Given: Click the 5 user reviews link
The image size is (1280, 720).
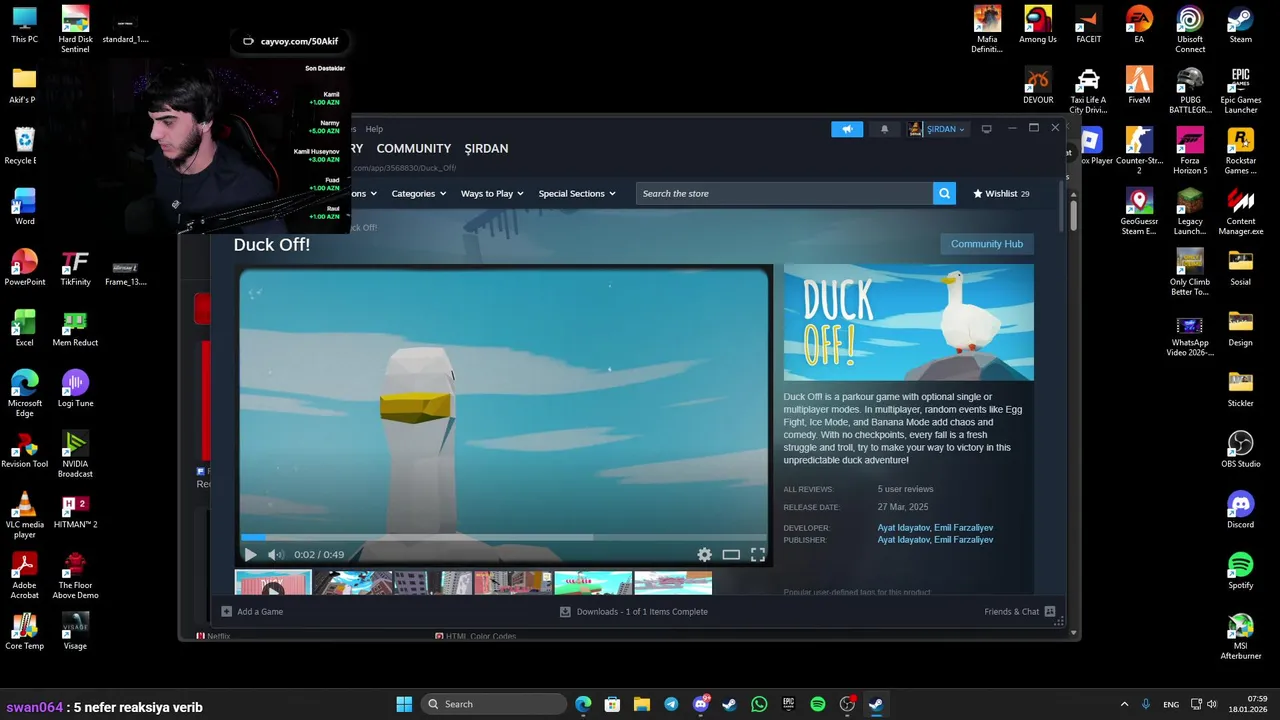Looking at the screenshot, I should [x=905, y=489].
